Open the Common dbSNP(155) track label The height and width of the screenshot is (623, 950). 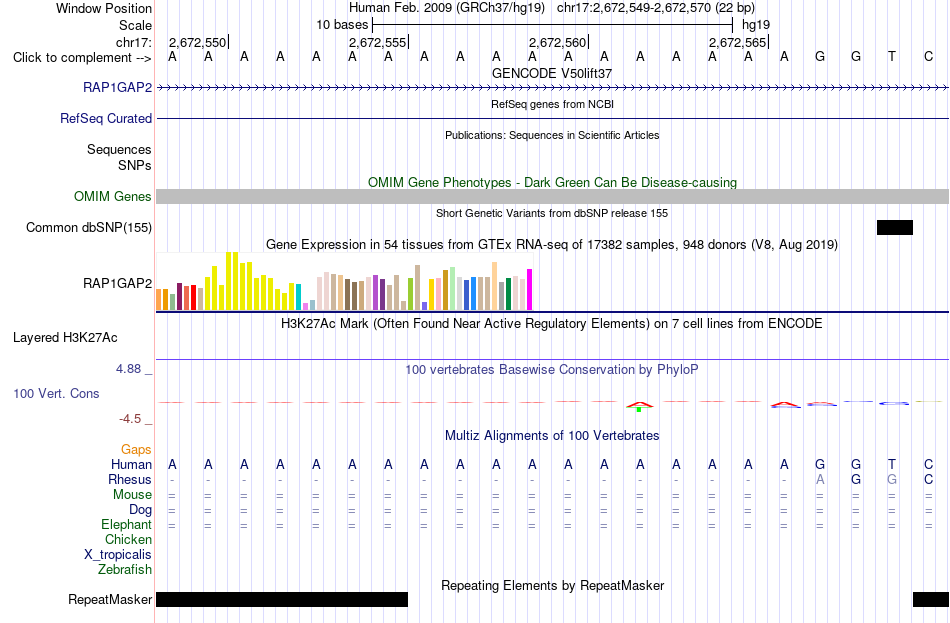click(89, 227)
